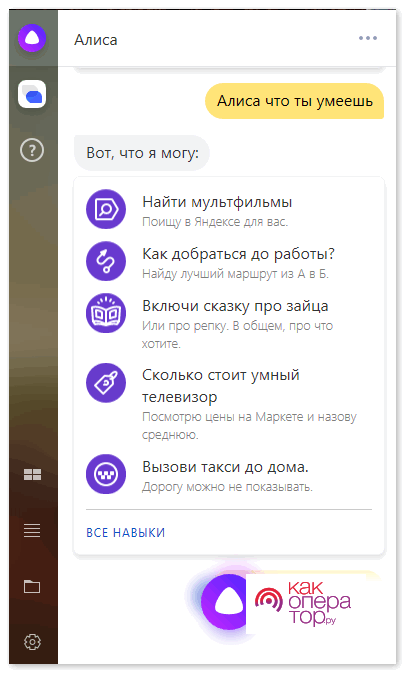Click the purple Alice logo in sidebar
Screen dimensions: 406x674
click(32, 38)
